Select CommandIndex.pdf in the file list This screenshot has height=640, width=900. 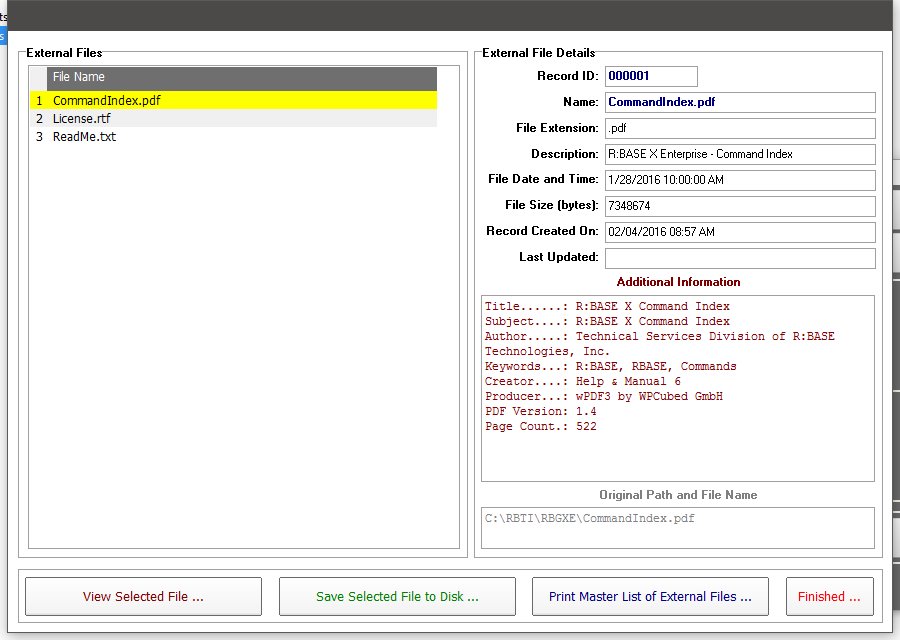click(x=105, y=101)
